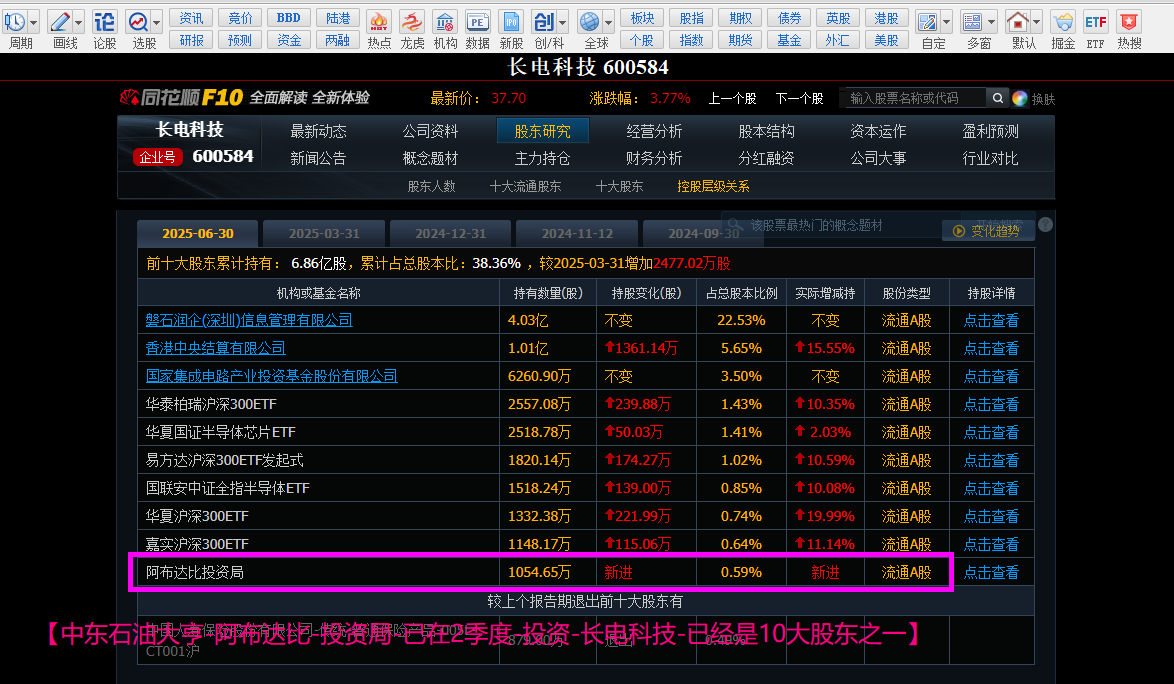Expand the 画线 dropdown arrow
1174x684 pixels.
pyautogui.click(x=79, y=22)
